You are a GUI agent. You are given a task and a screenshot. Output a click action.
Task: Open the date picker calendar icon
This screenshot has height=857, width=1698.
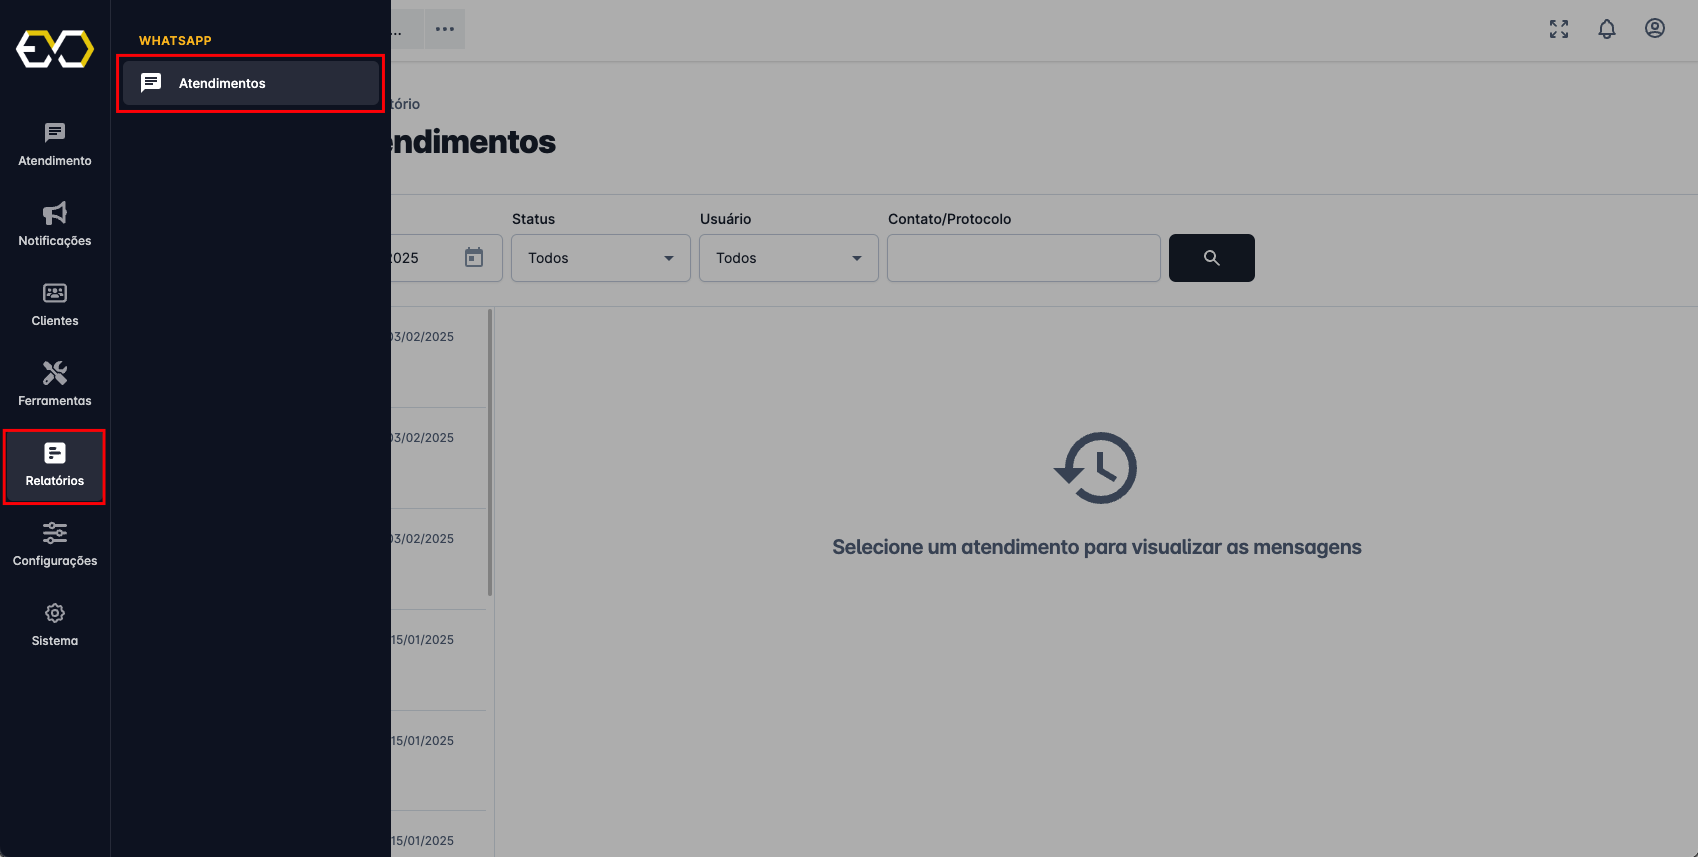tap(474, 258)
